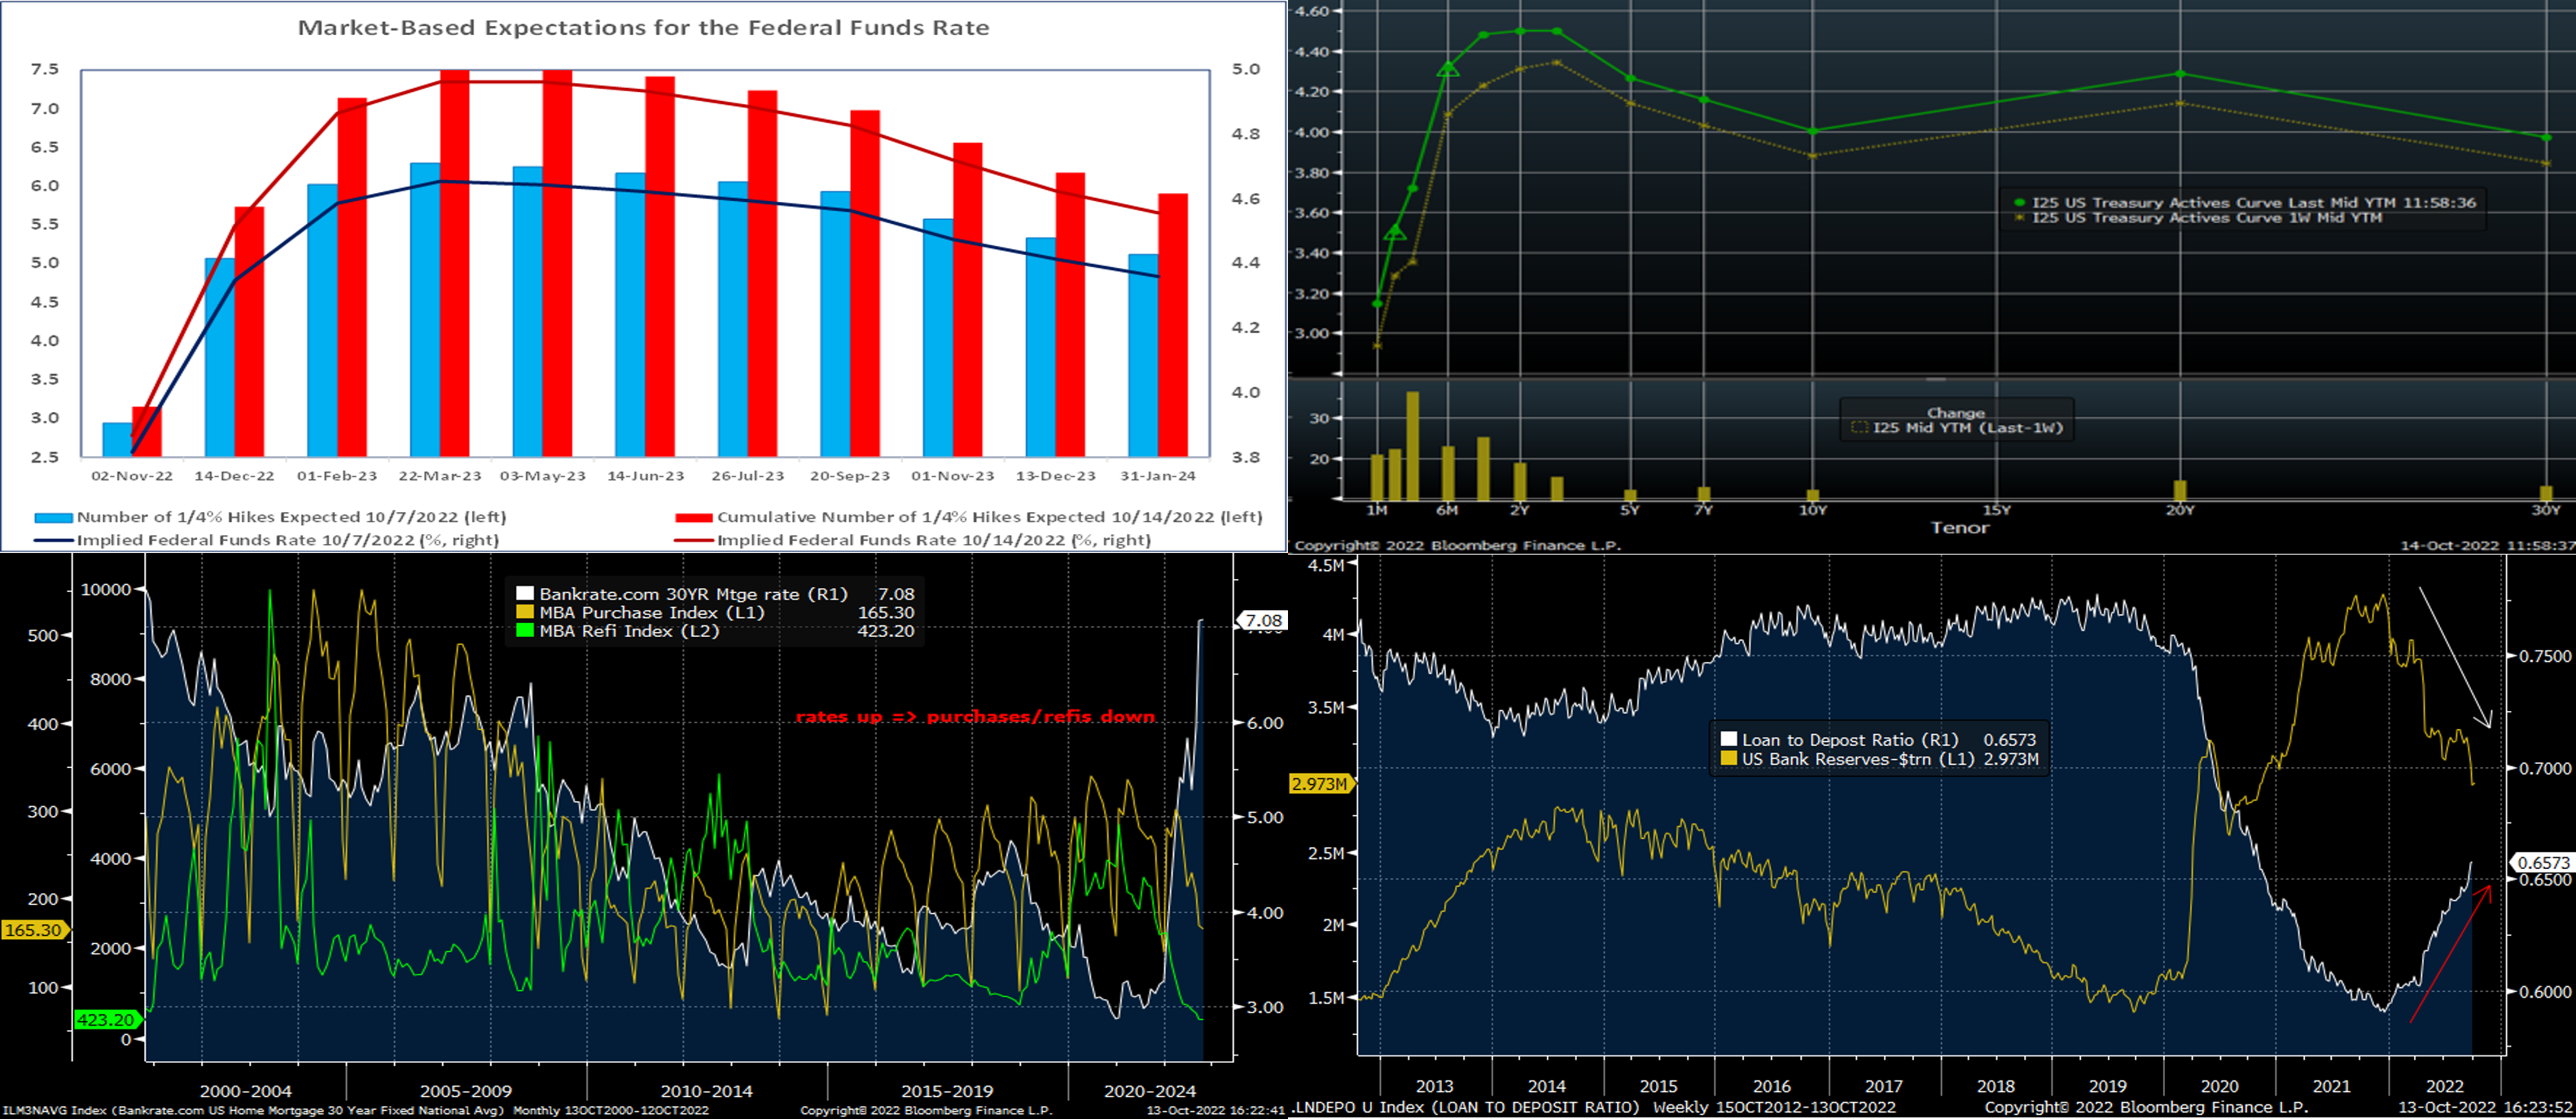Click the green 423.20 Refi Index tag

pyautogui.click(x=106, y=1020)
